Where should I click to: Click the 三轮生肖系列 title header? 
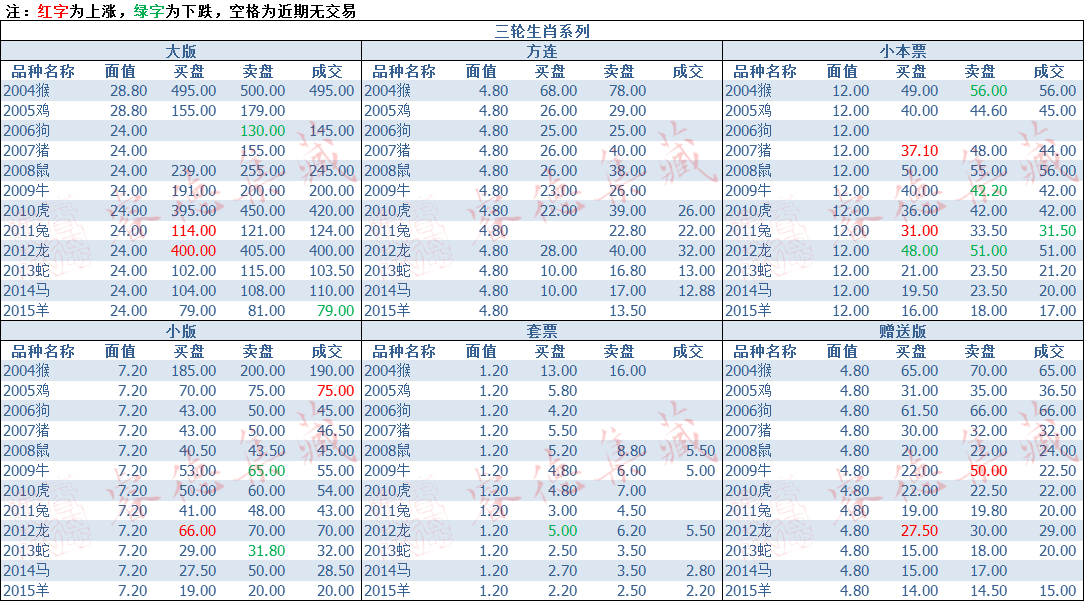pos(542,31)
